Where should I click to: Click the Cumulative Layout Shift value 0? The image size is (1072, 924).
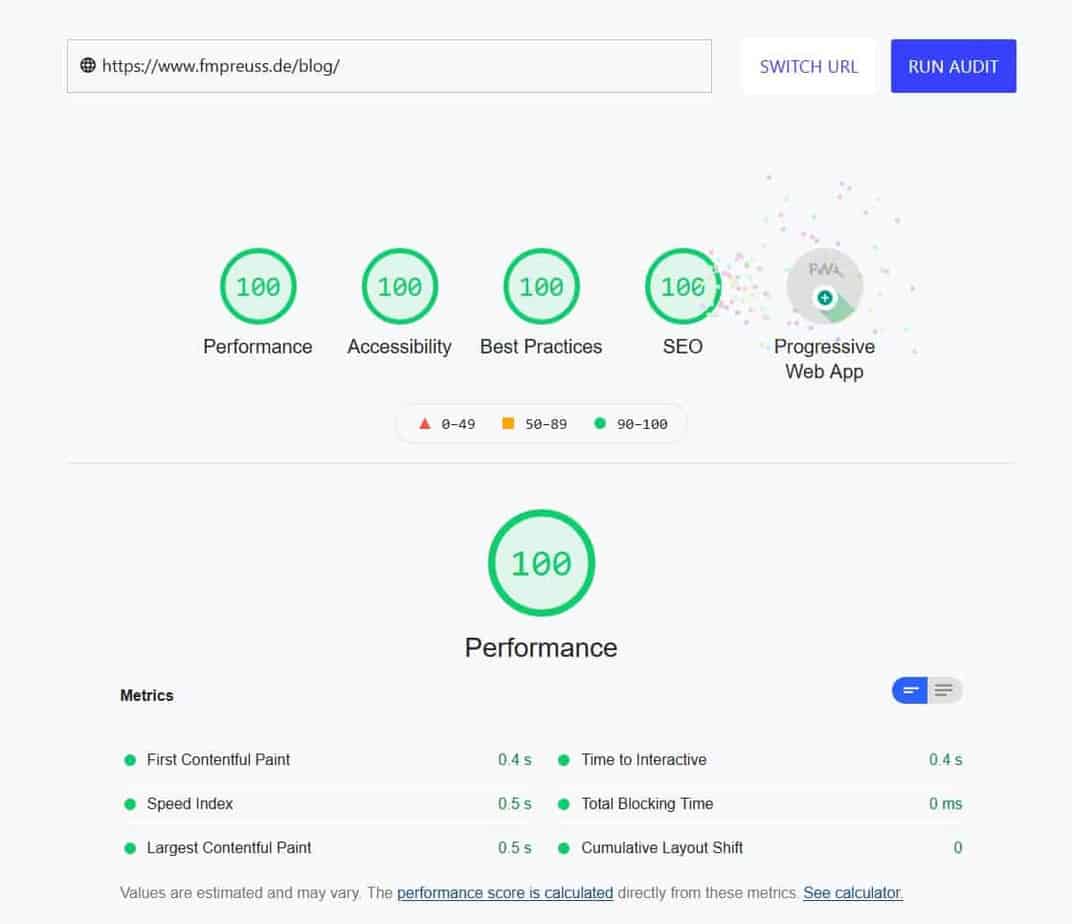[x=958, y=848]
